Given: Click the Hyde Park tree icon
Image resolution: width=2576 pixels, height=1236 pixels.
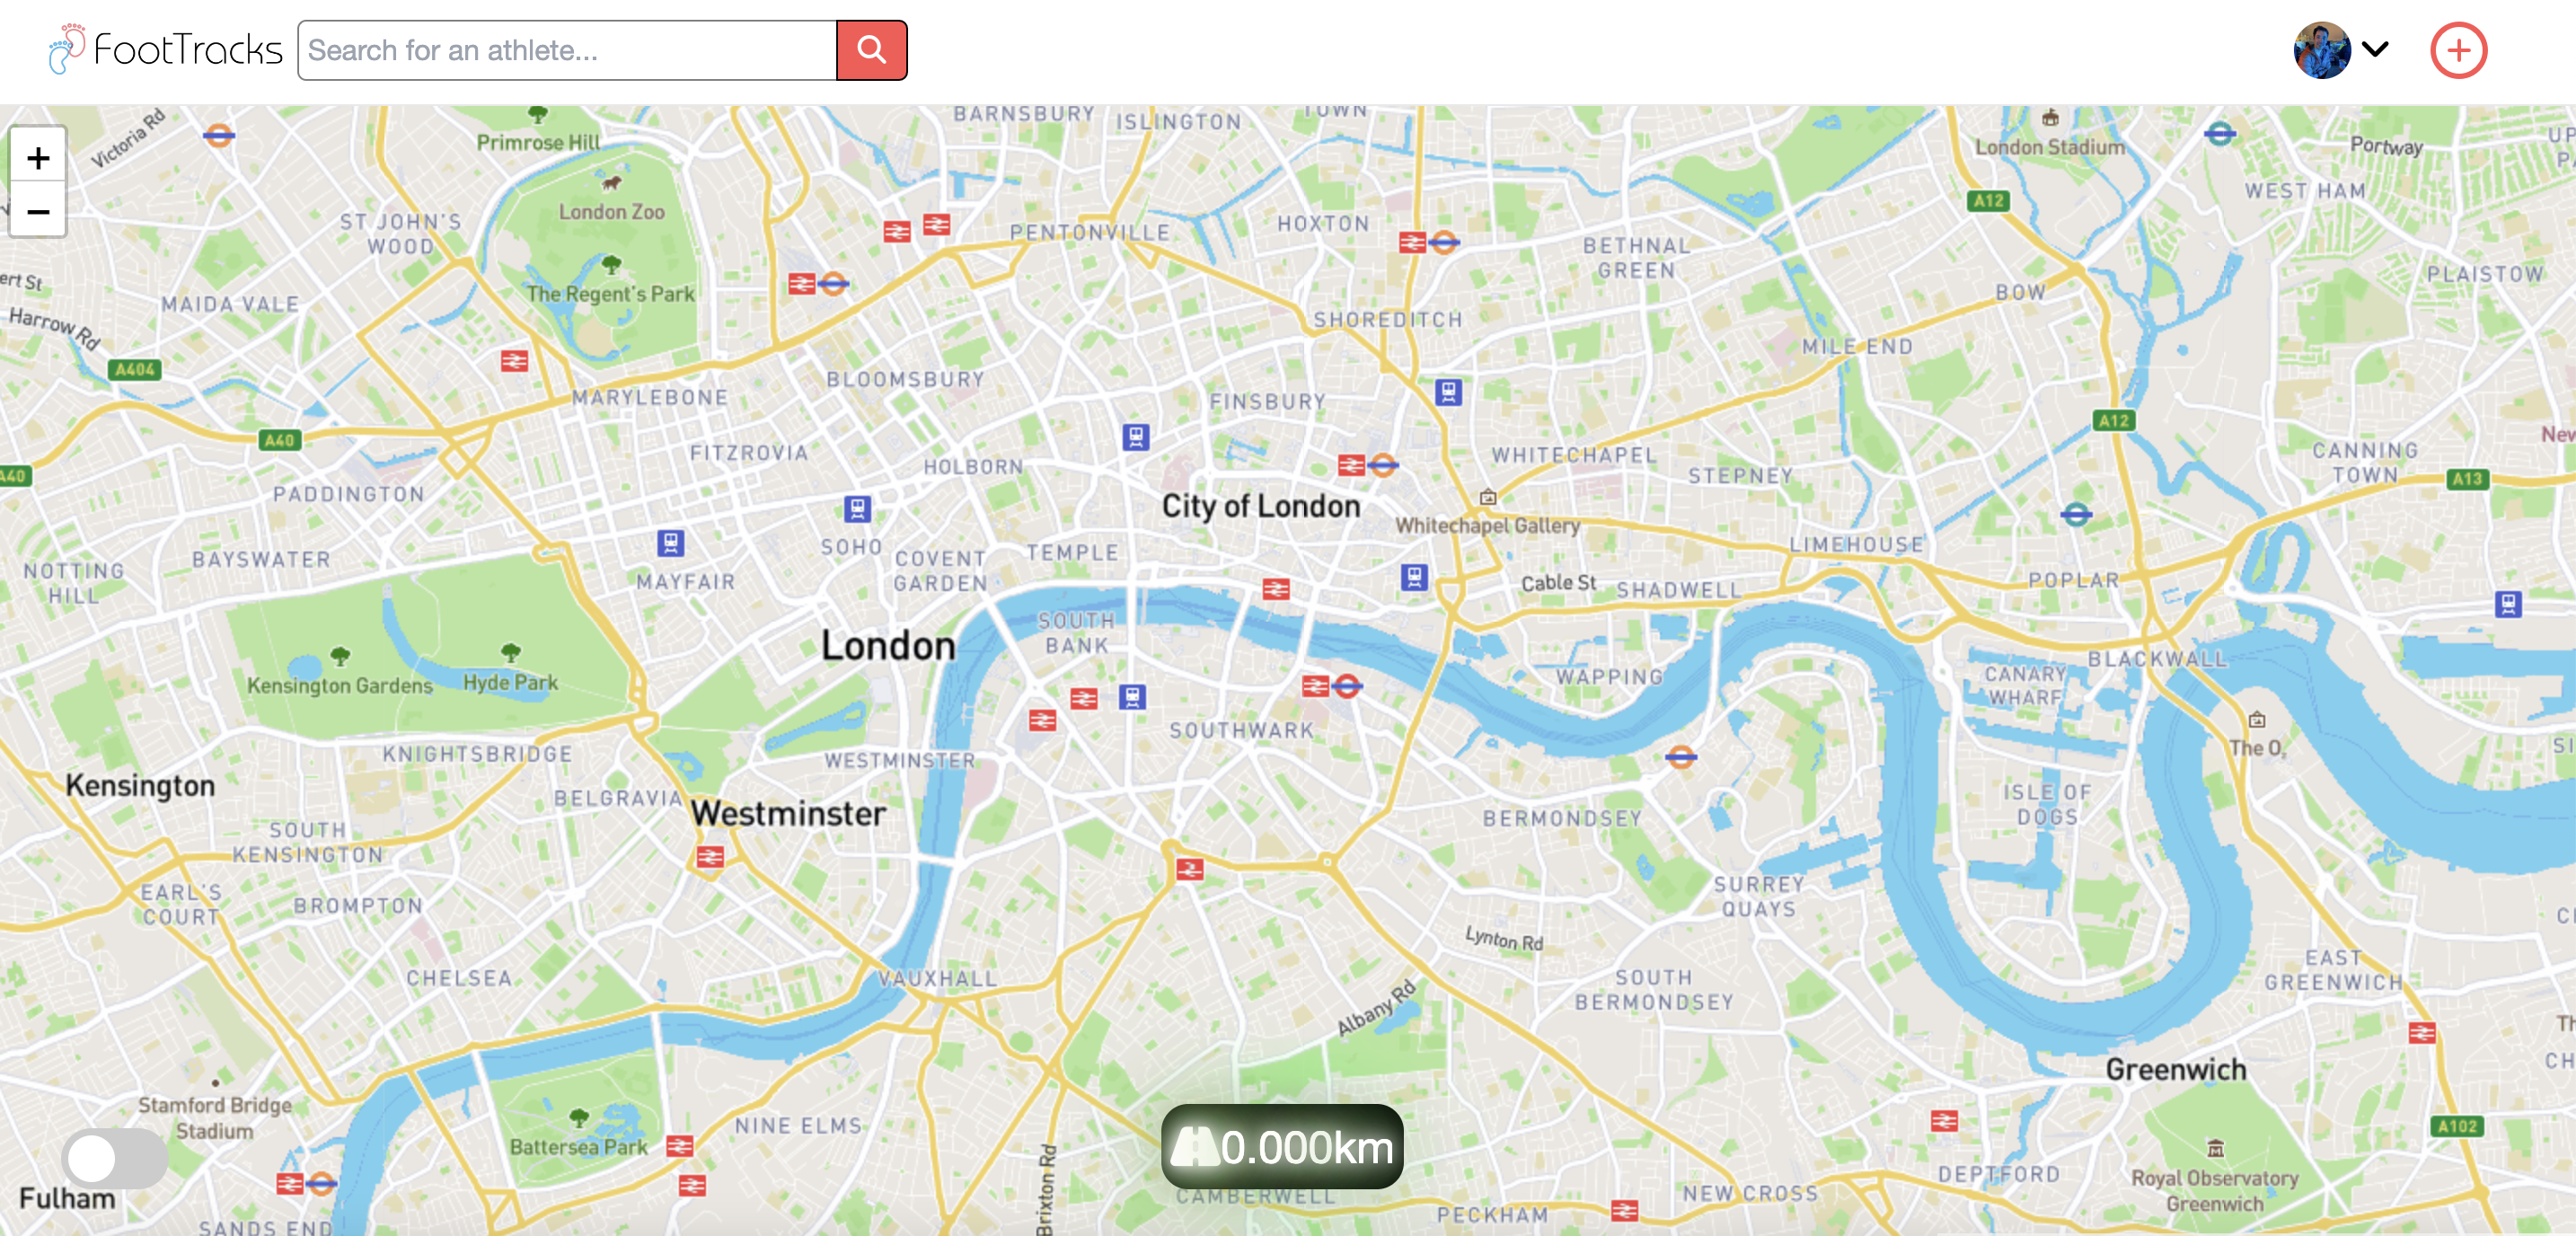Looking at the screenshot, I should click(x=510, y=653).
